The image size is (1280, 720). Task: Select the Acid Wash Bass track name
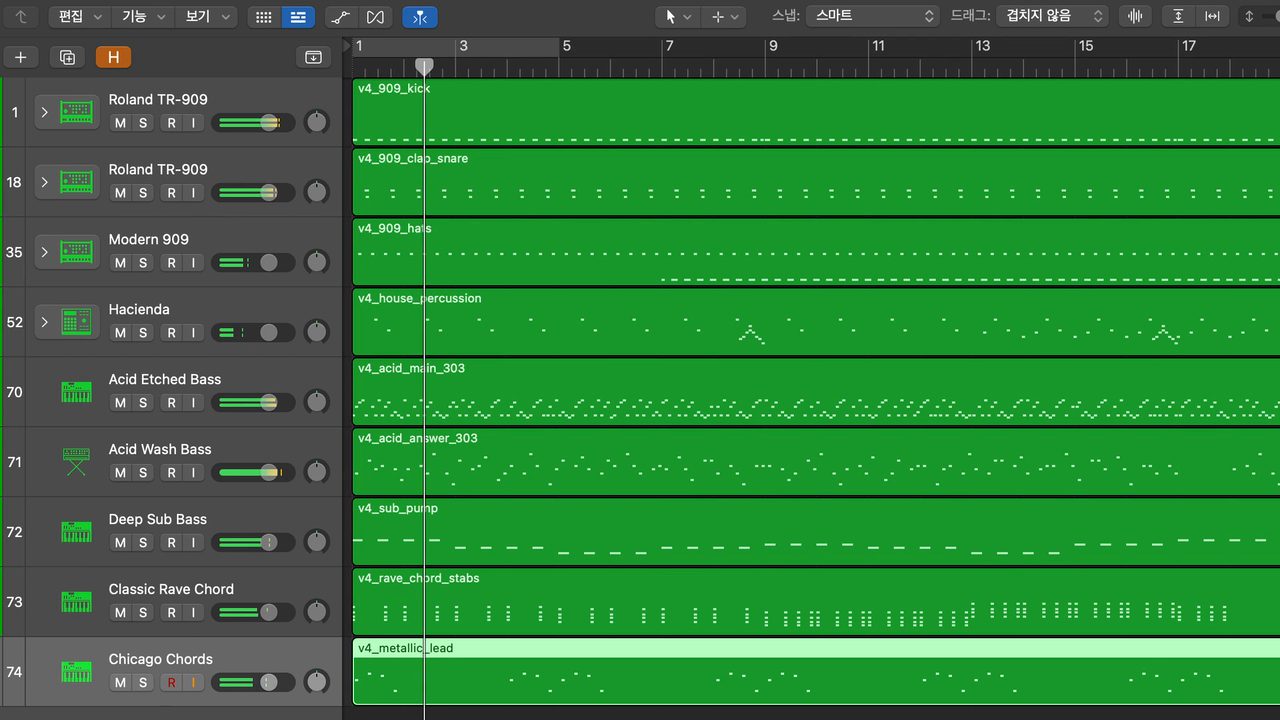click(x=160, y=449)
